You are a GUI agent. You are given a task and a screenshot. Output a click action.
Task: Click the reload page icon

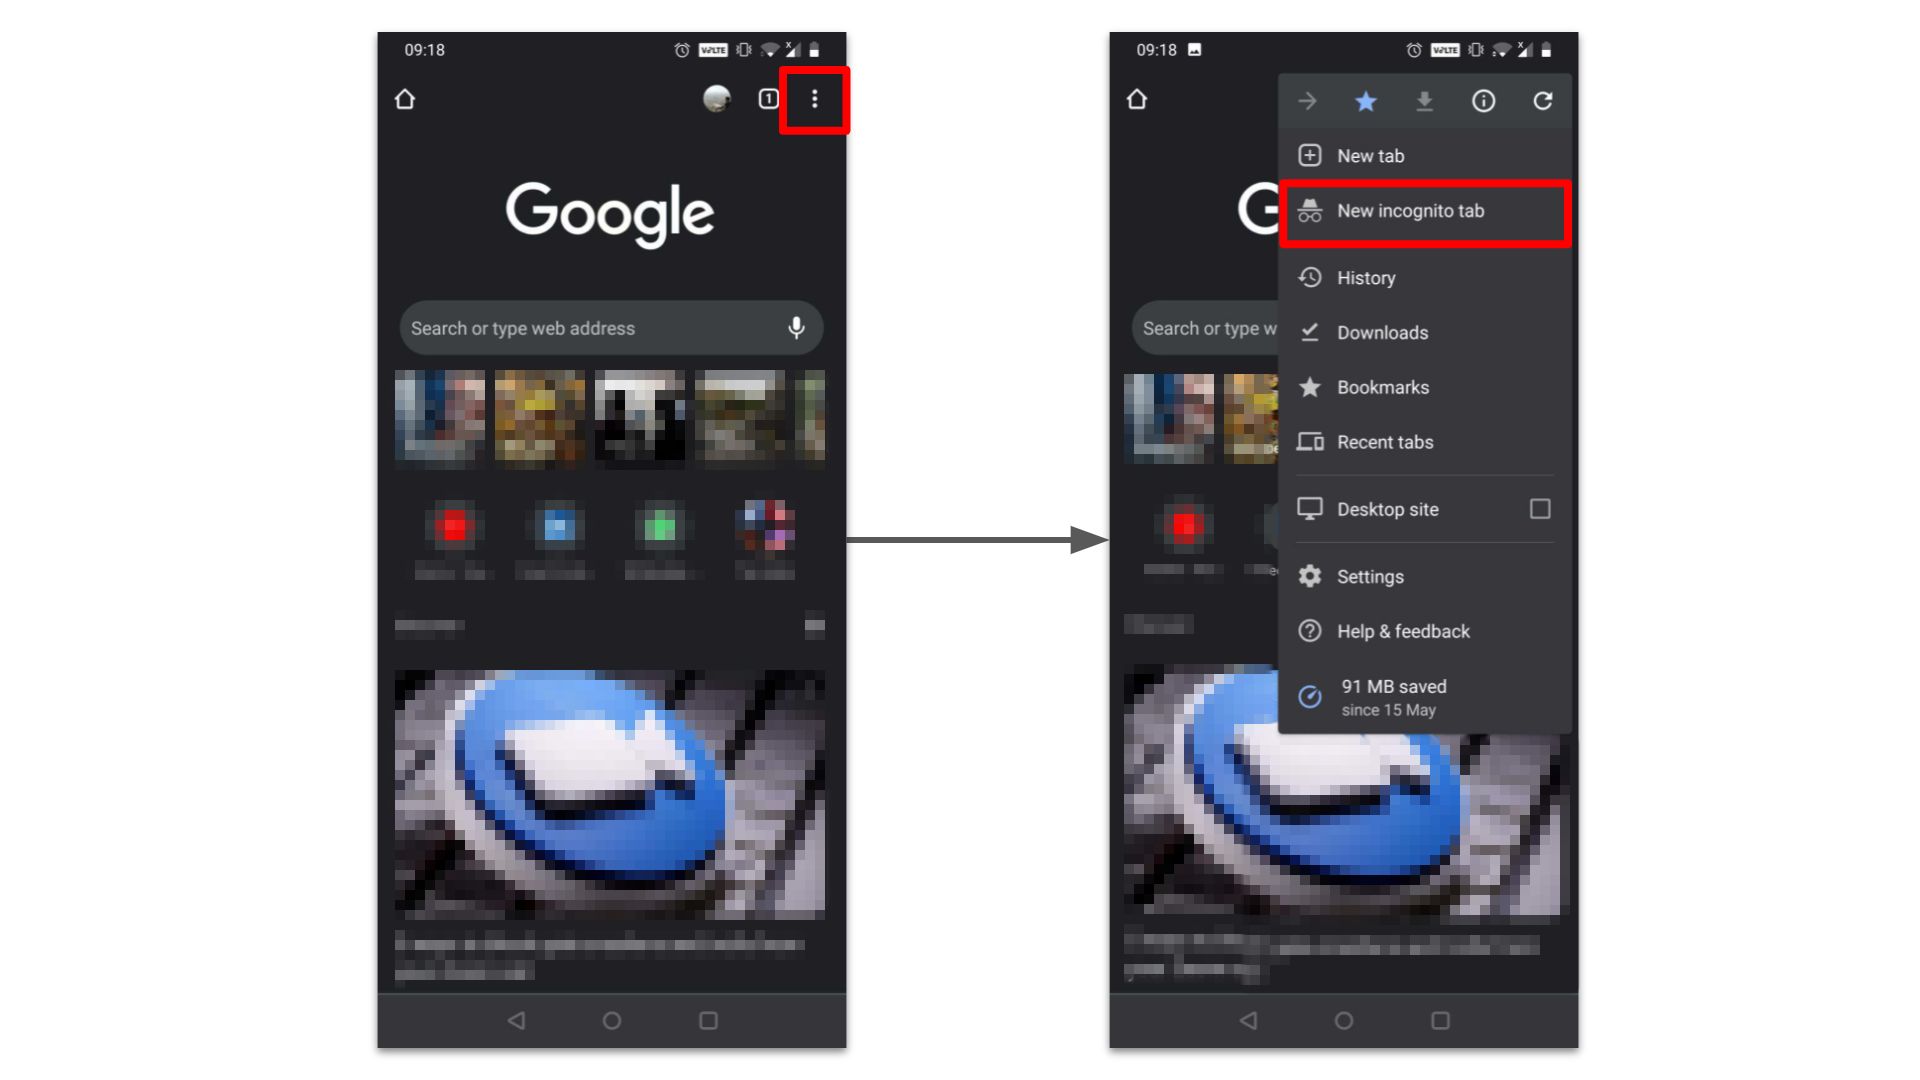1542,100
